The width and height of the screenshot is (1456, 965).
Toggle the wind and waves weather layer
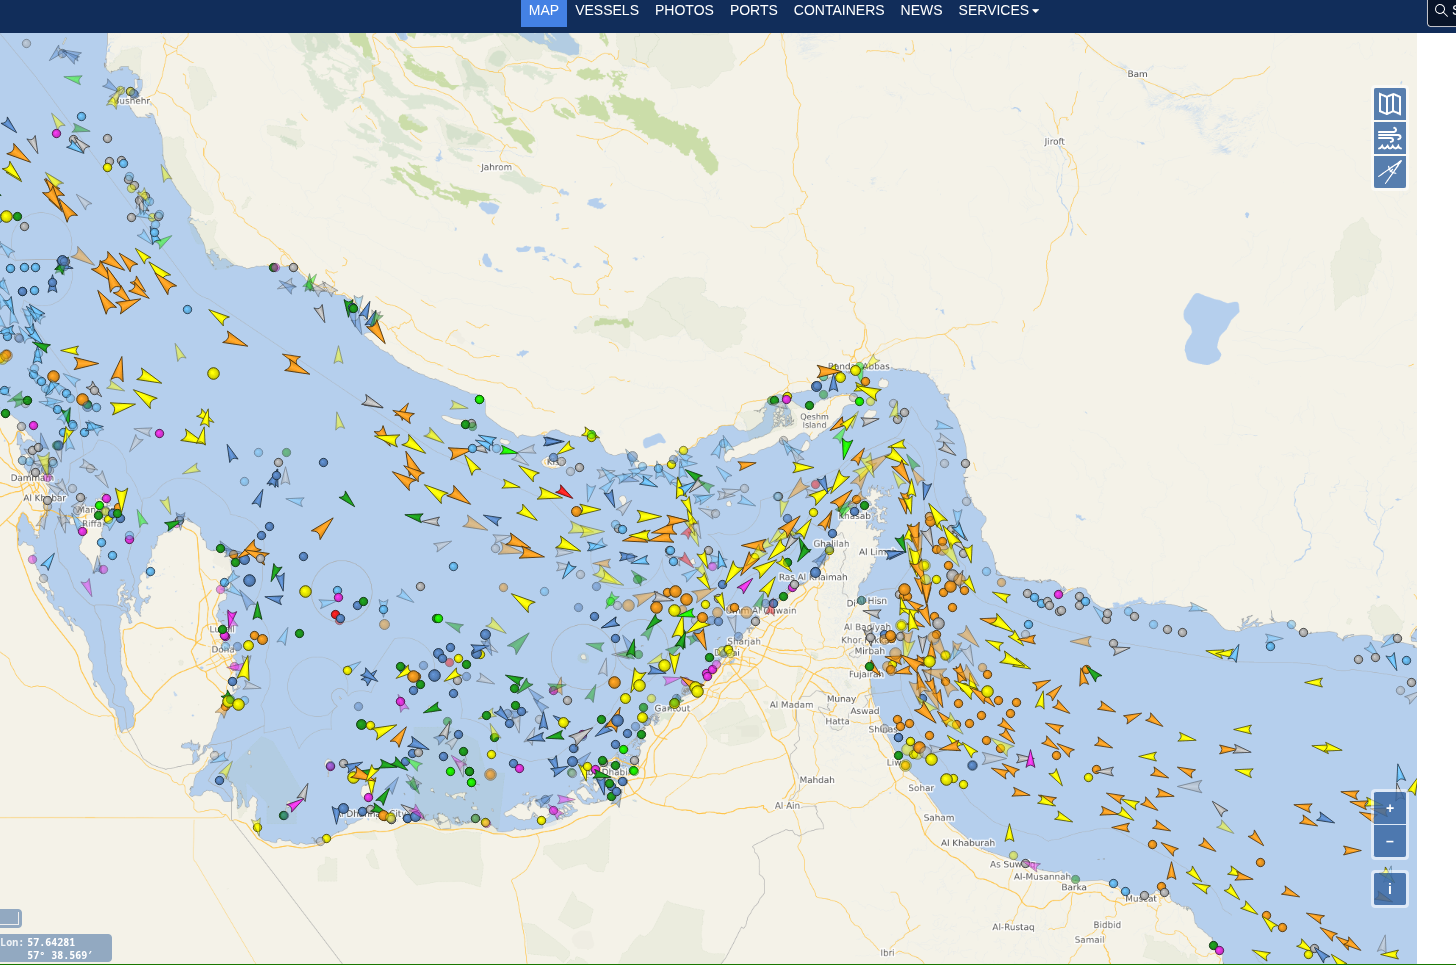(x=1390, y=138)
